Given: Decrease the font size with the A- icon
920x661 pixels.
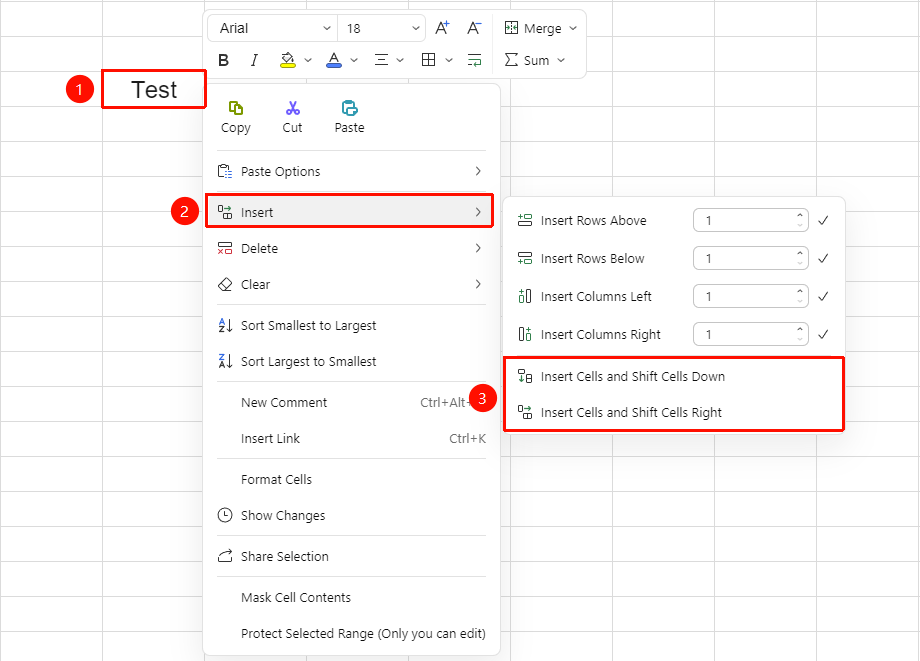Looking at the screenshot, I should pos(474,28).
